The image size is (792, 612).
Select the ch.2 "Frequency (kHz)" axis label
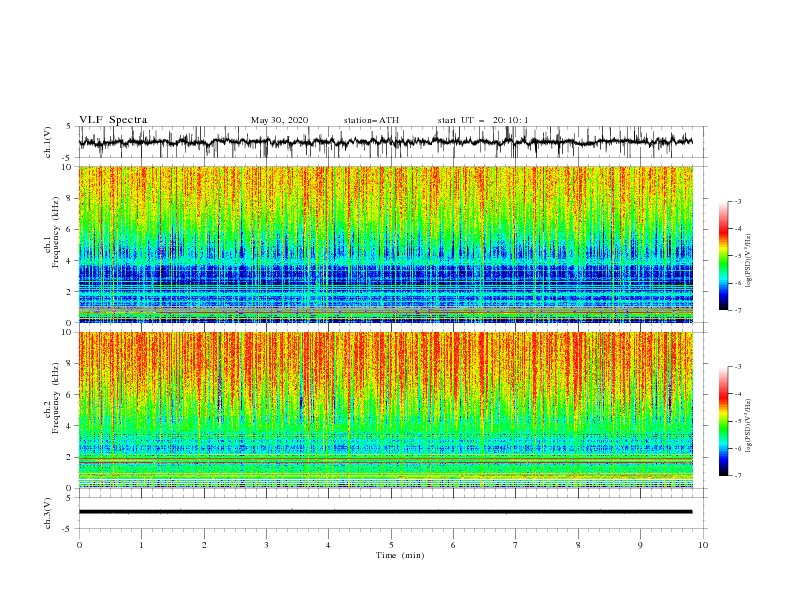[x=56, y=397]
